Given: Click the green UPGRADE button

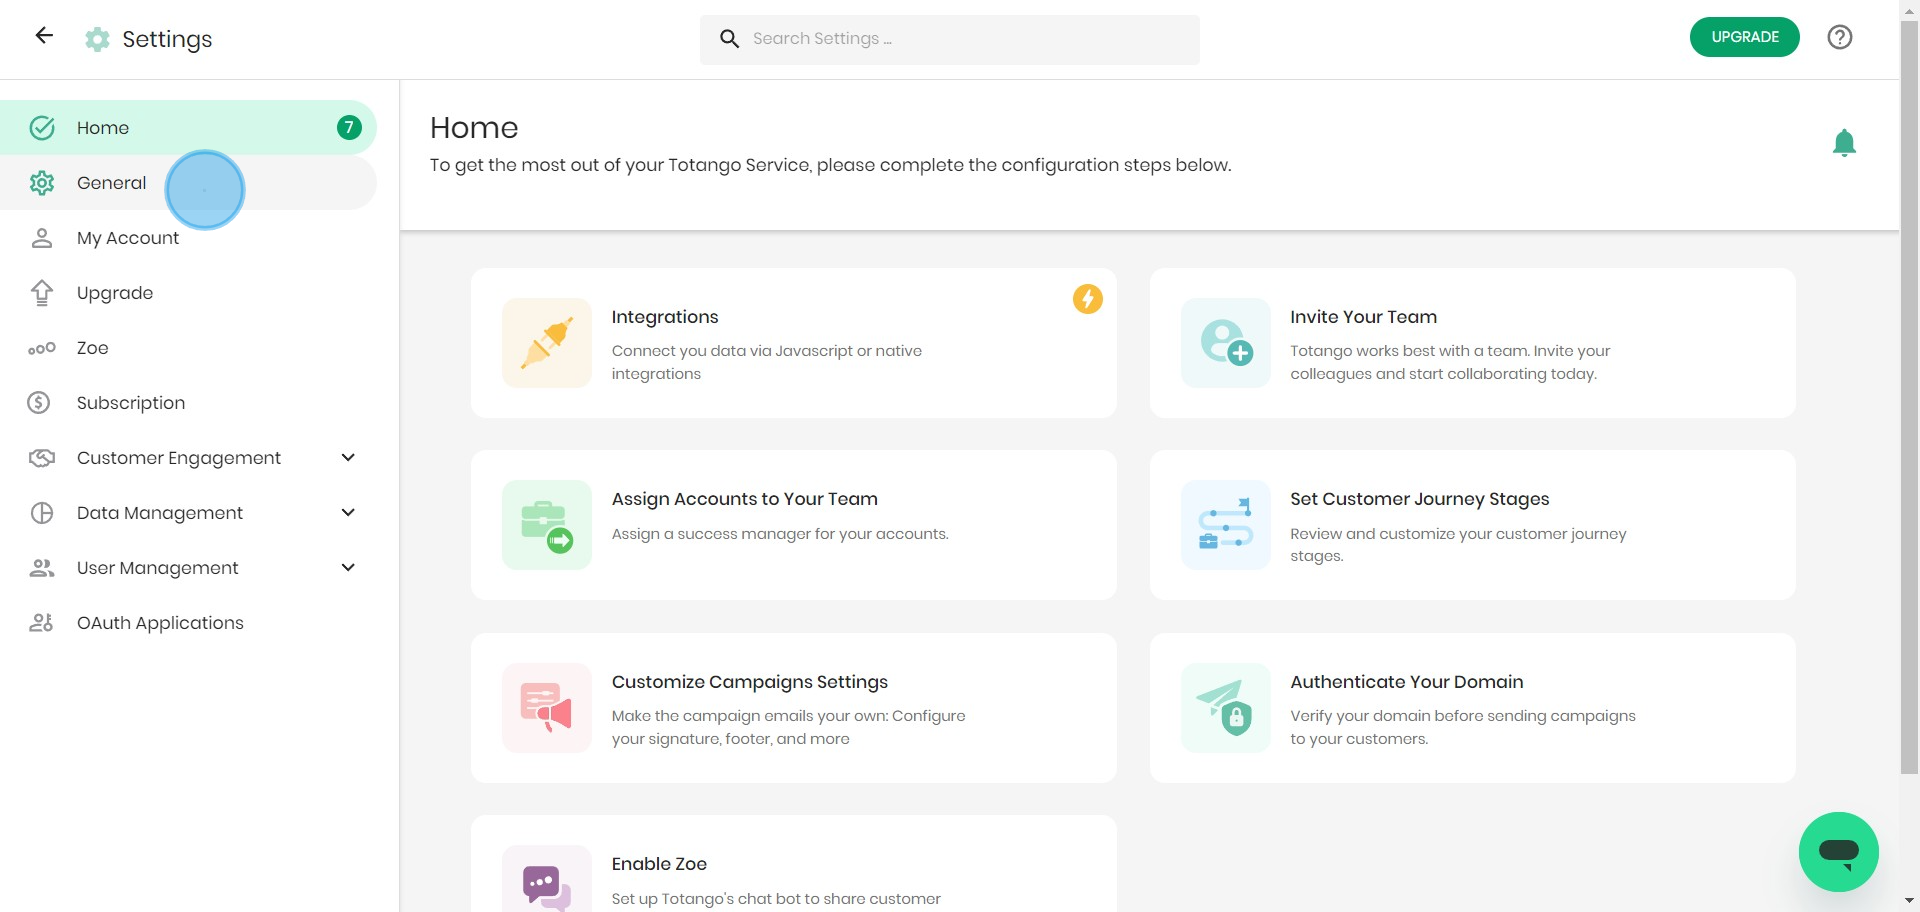Looking at the screenshot, I should [1745, 37].
